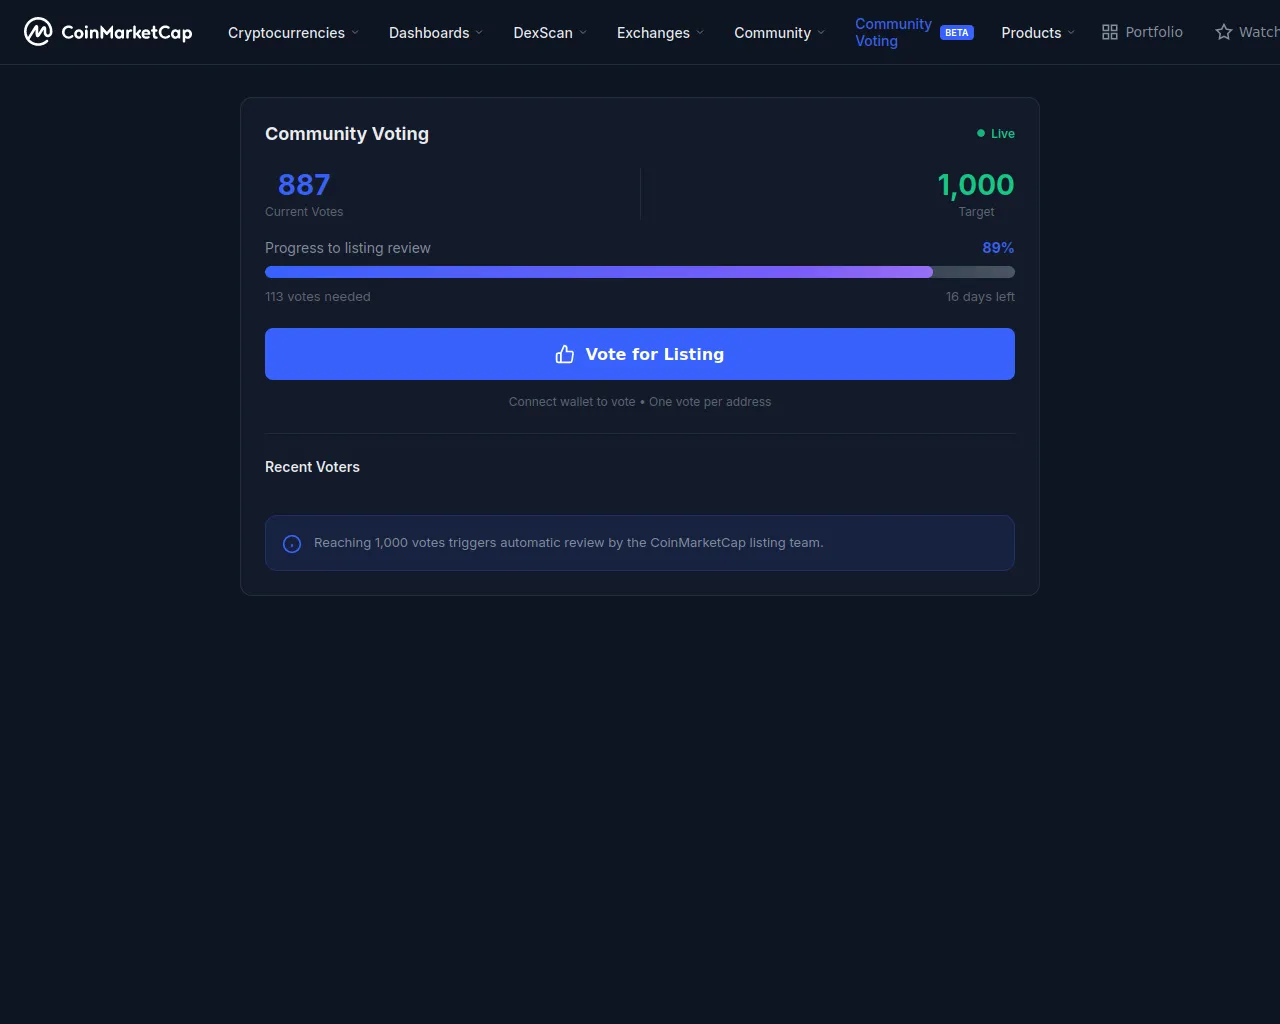Click the Watchlist star icon
This screenshot has width=1280, height=1024.
[x=1223, y=32]
